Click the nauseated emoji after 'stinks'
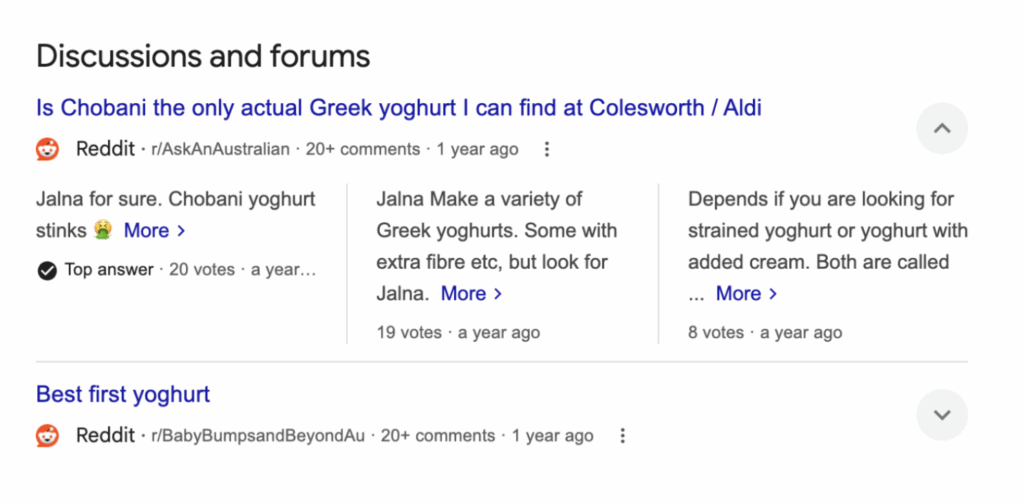This screenshot has width=1024, height=502. pyautogui.click(x=102, y=231)
